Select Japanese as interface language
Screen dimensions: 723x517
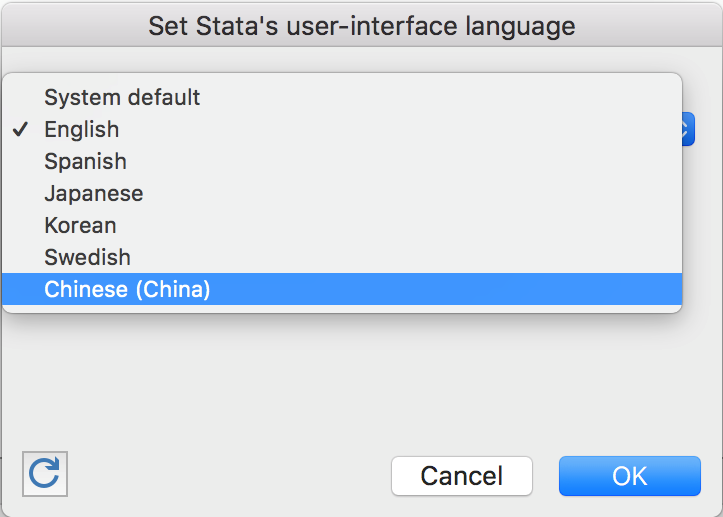click(x=93, y=194)
